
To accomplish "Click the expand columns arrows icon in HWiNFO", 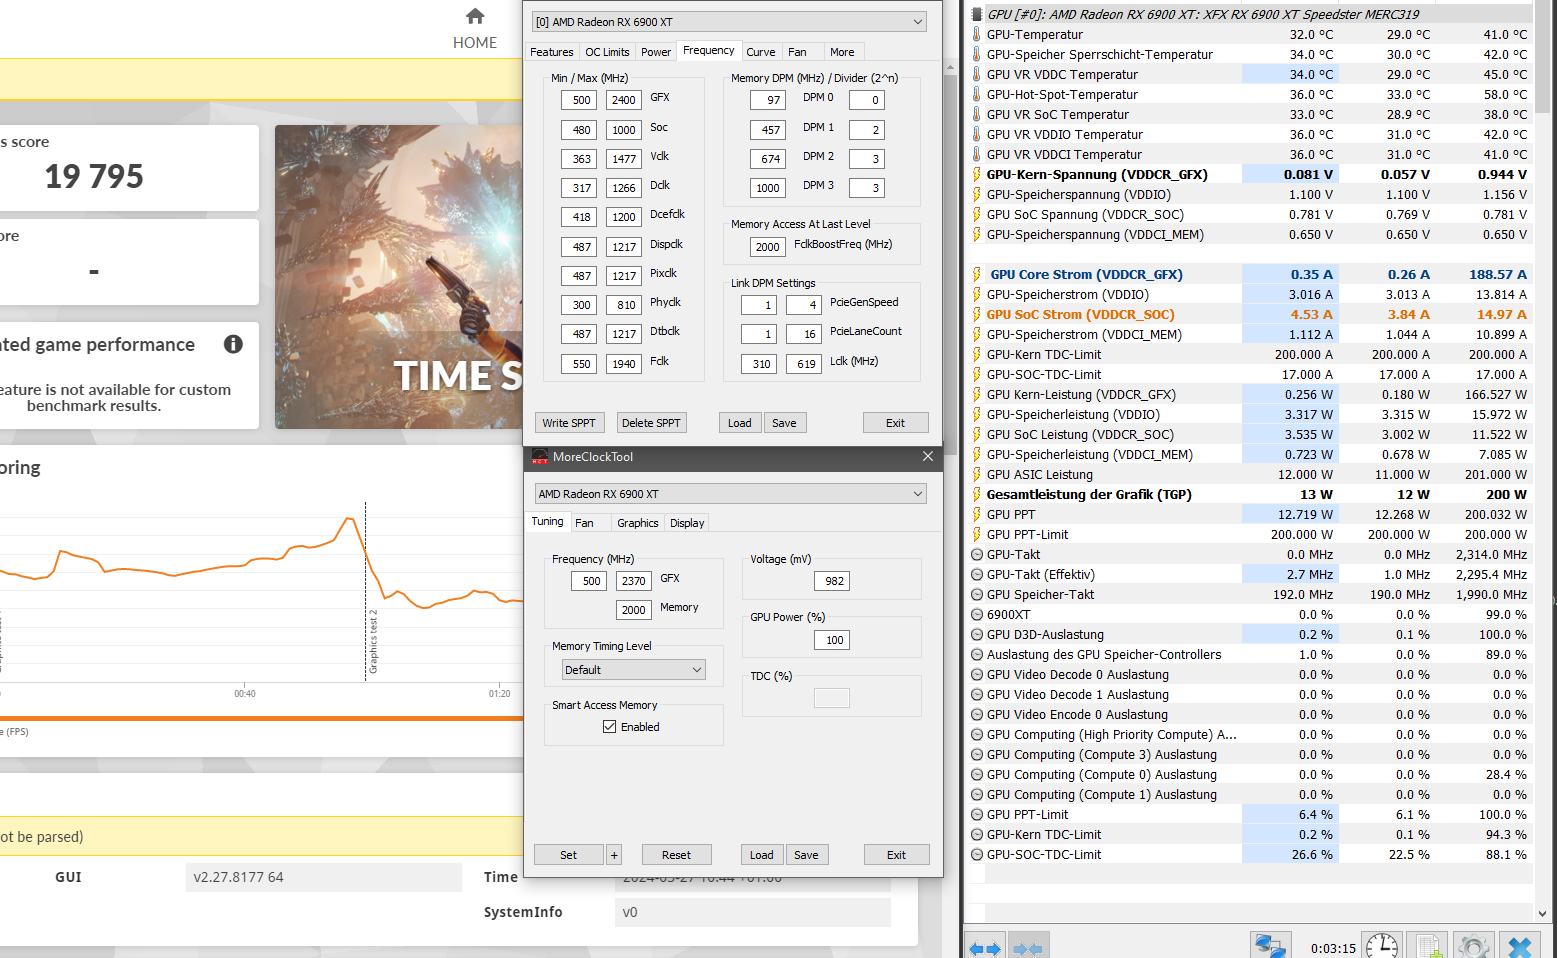I will tap(985, 948).
